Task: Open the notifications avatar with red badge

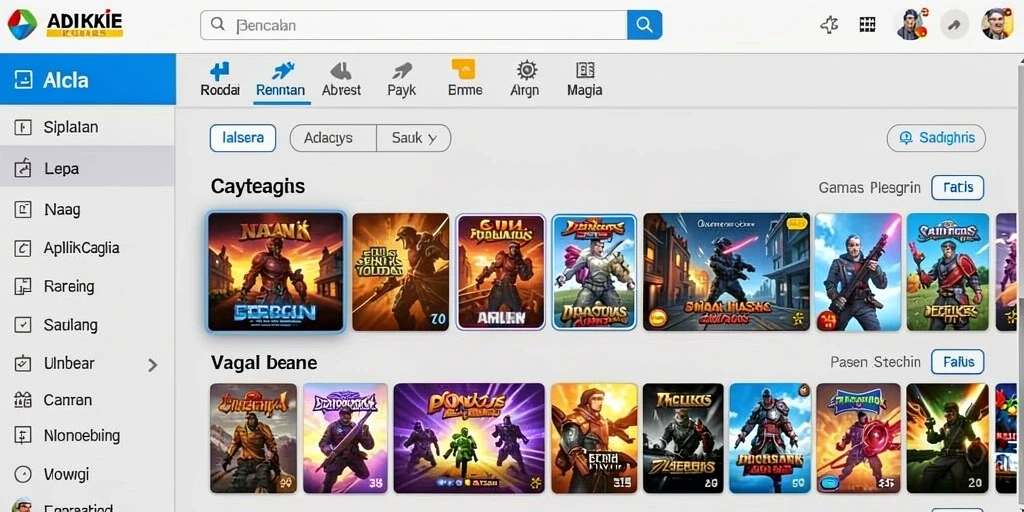Action: (911, 24)
